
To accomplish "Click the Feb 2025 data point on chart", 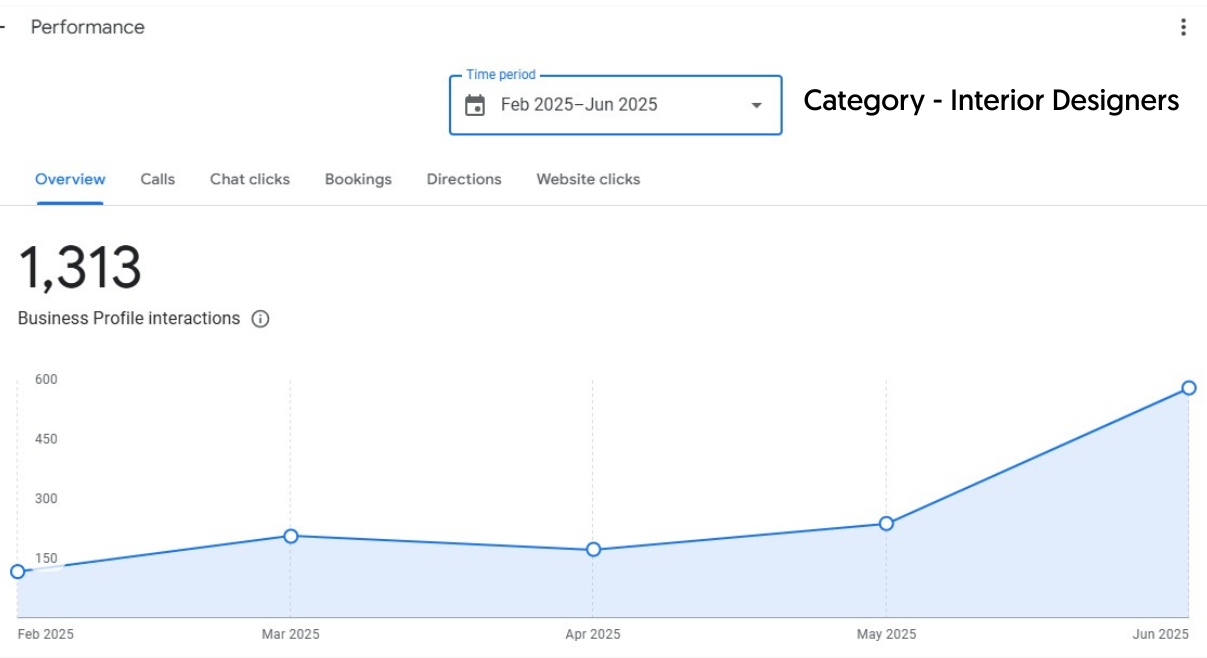I will click(17, 571).
